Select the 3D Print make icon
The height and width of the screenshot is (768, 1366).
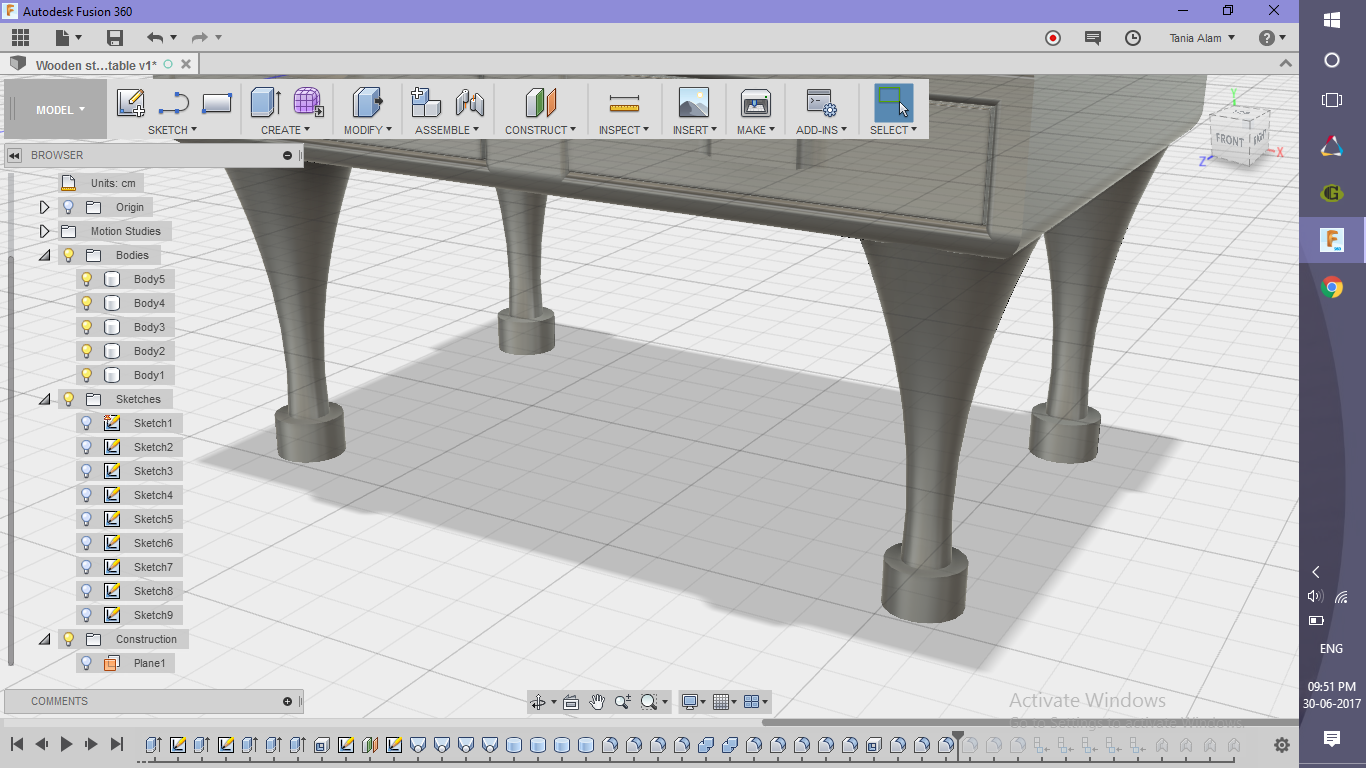click(756, 103)
